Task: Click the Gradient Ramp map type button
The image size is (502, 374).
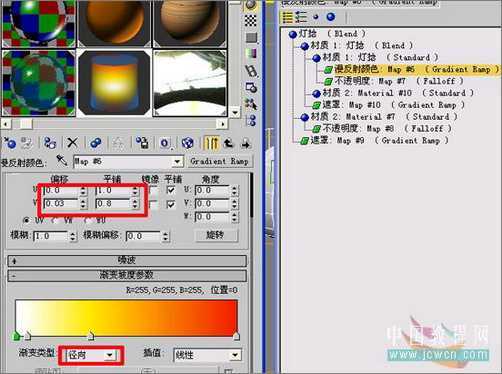Action: (x=220, y=161)
